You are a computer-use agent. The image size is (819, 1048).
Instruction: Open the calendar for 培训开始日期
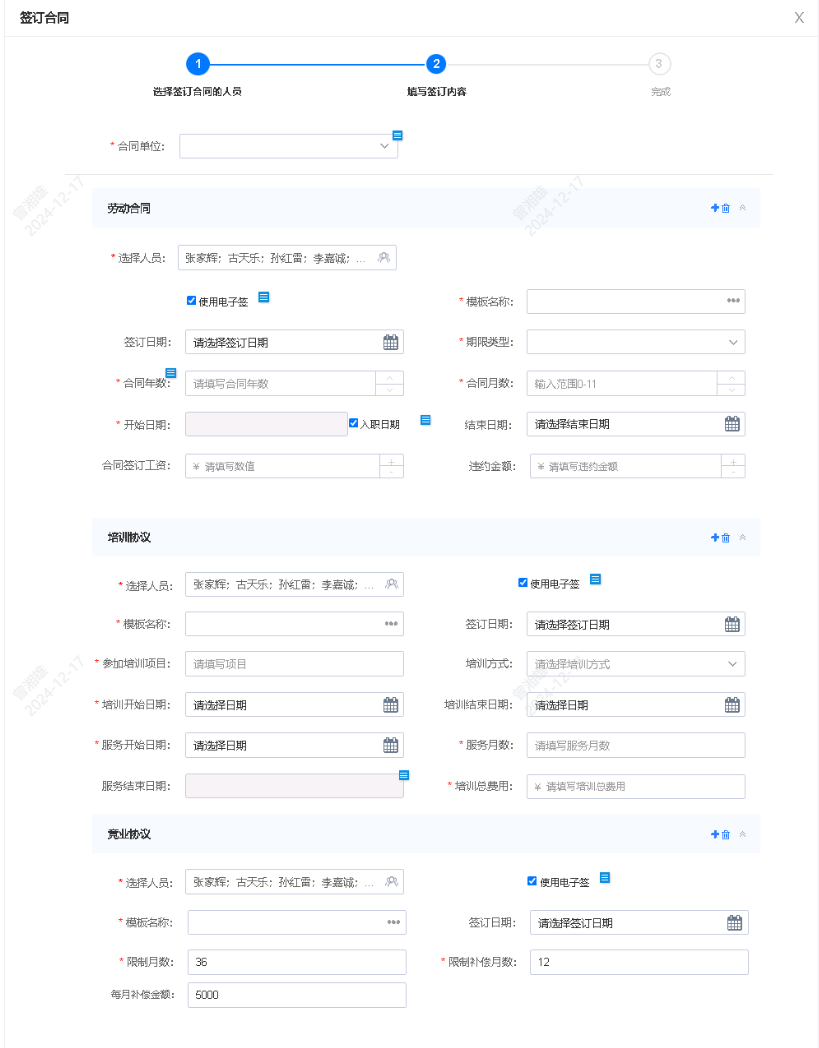click(389, 704)
